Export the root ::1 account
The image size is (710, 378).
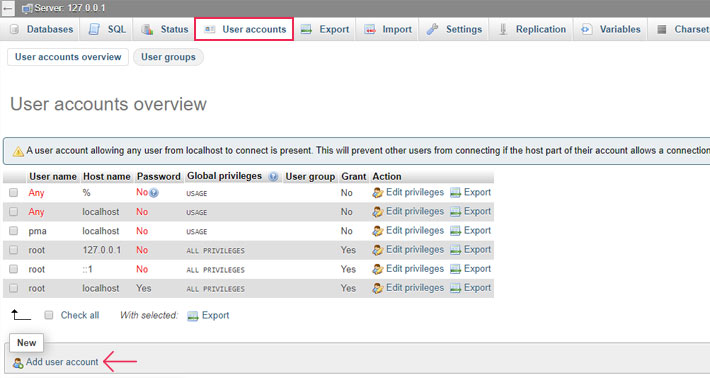point(470,268)
